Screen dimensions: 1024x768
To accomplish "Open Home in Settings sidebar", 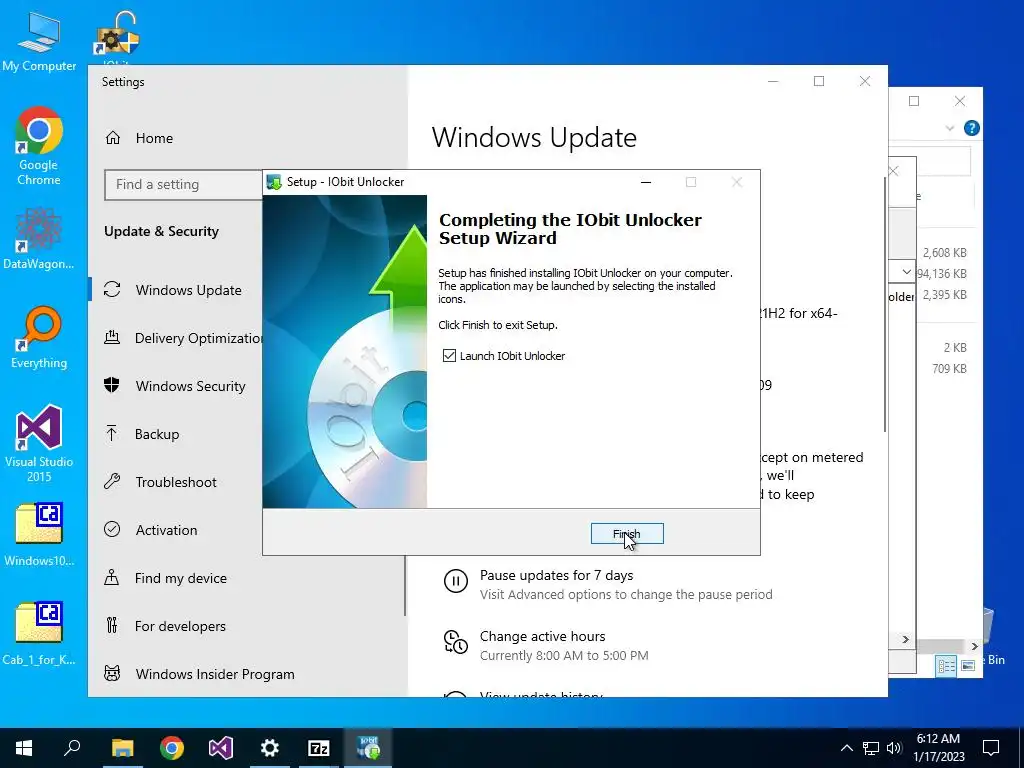I will pos(154,138).
